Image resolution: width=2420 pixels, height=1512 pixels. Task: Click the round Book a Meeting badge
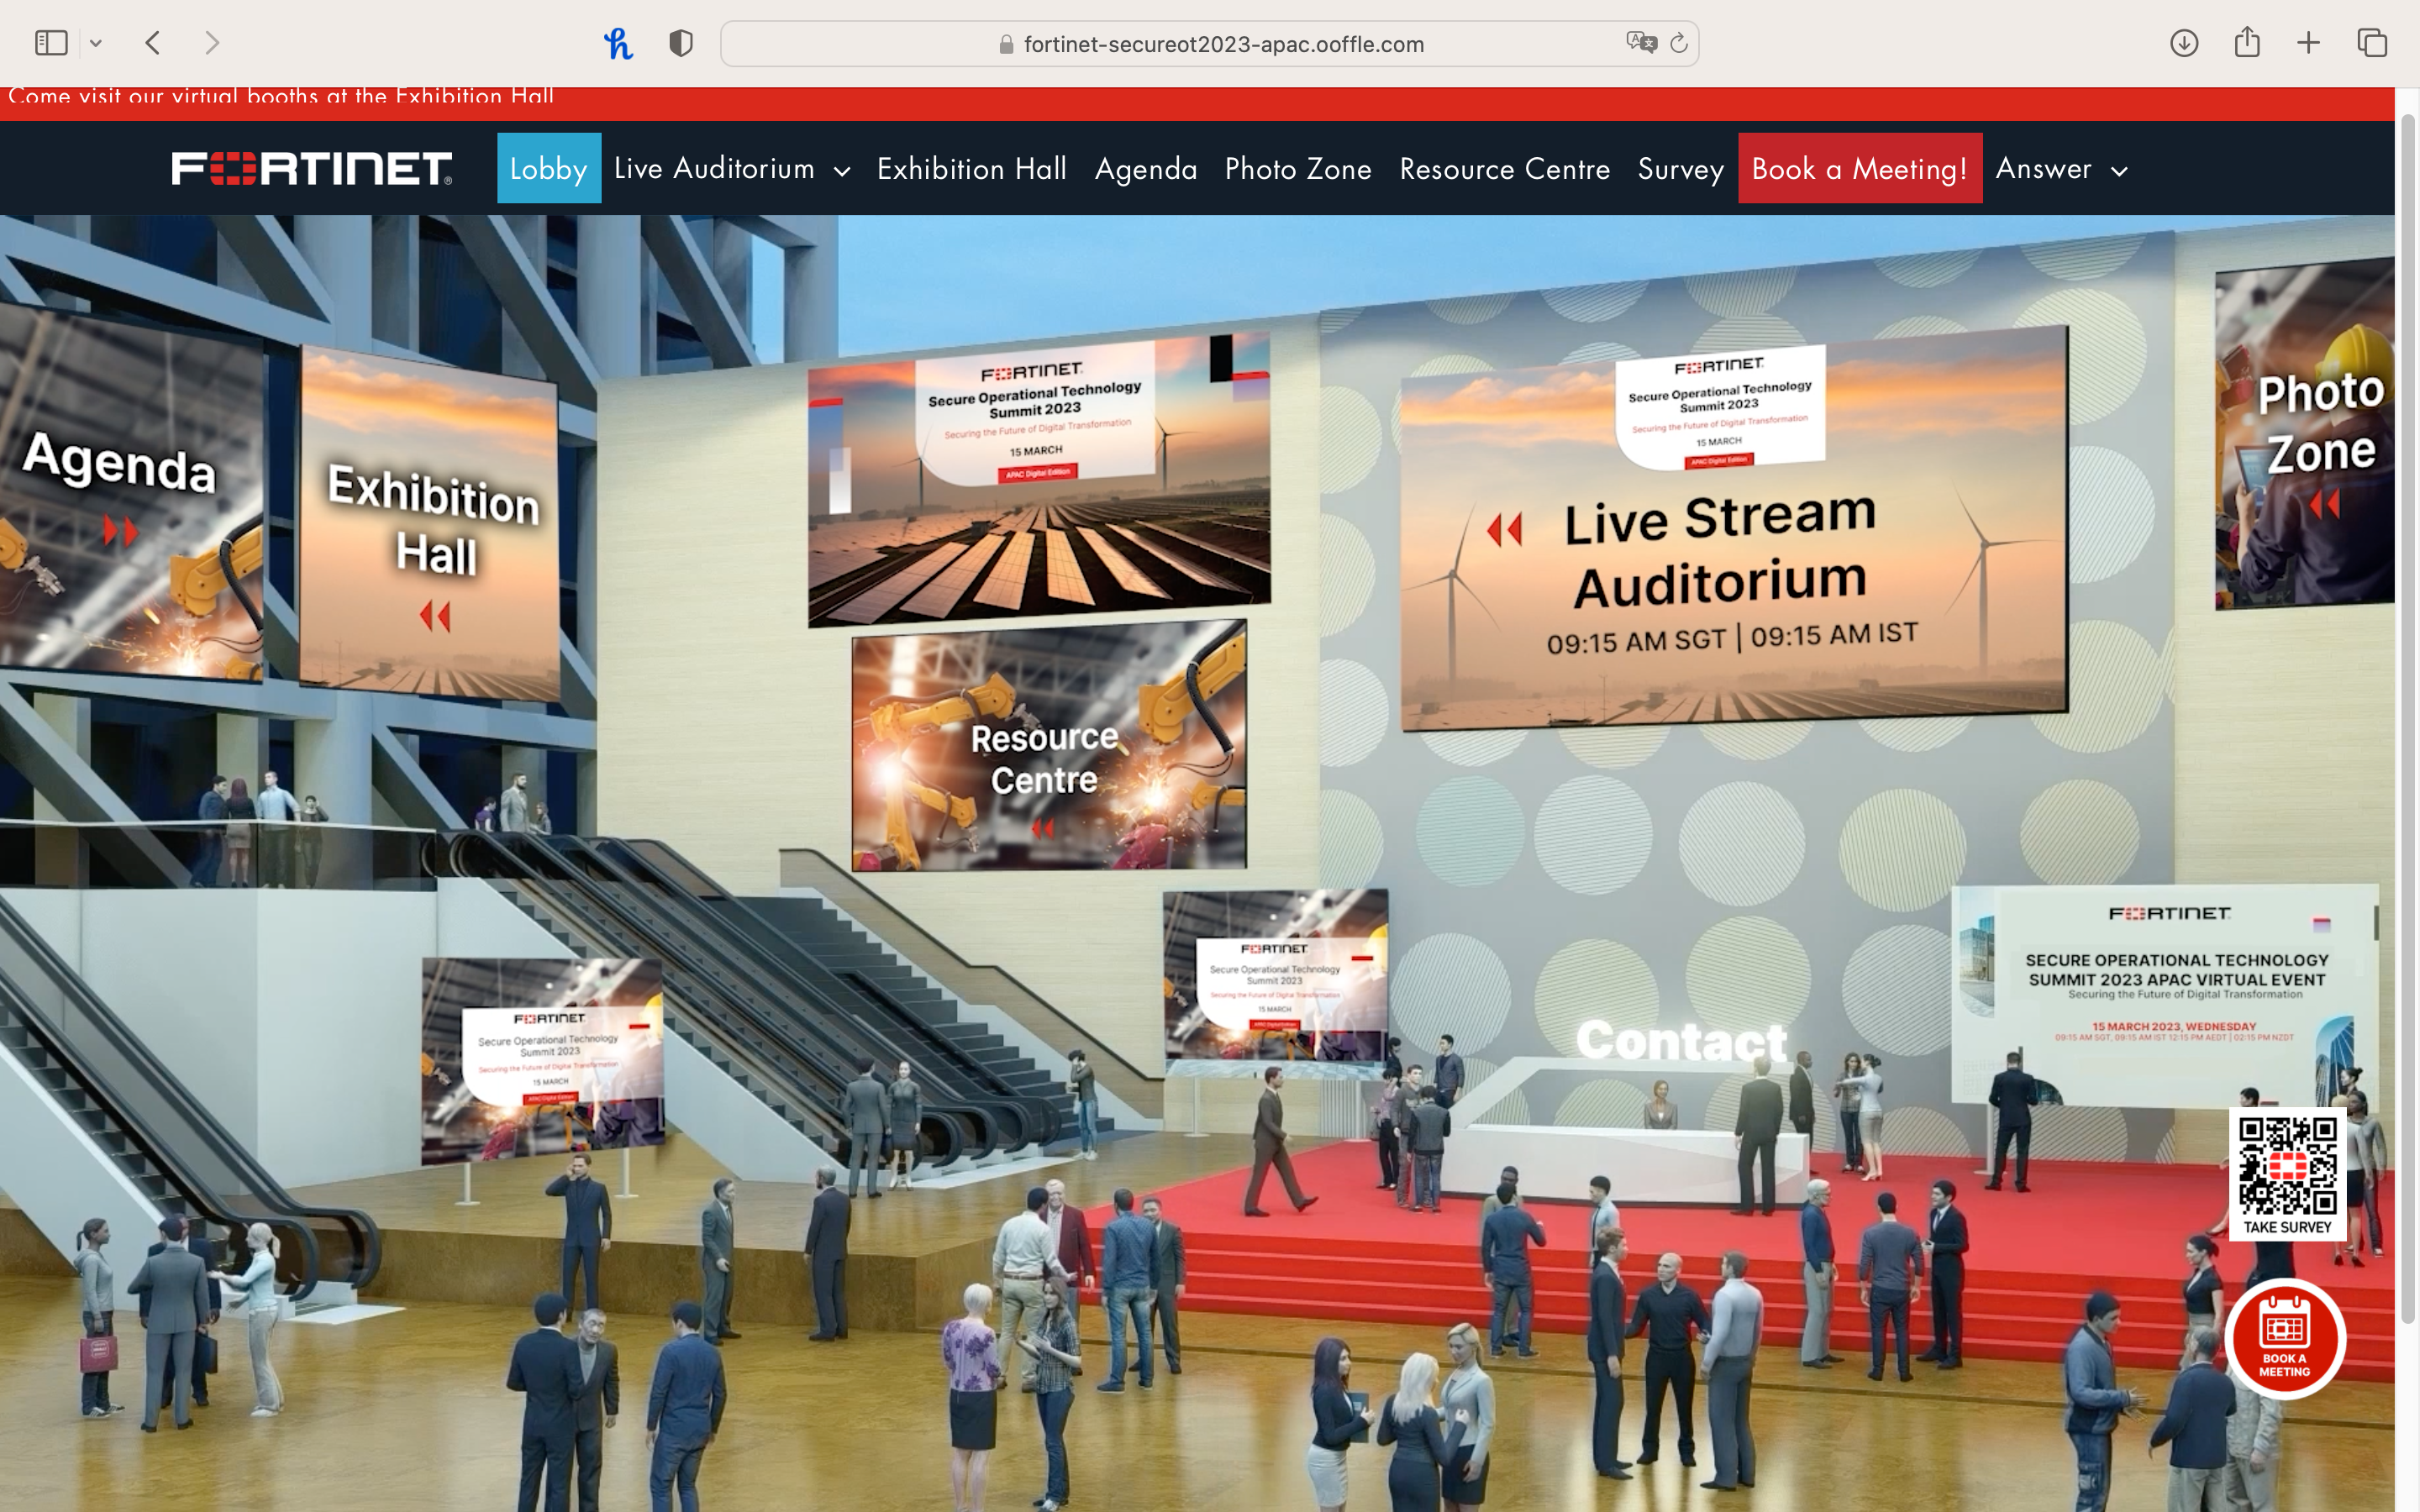[x=2285, y=1338]
